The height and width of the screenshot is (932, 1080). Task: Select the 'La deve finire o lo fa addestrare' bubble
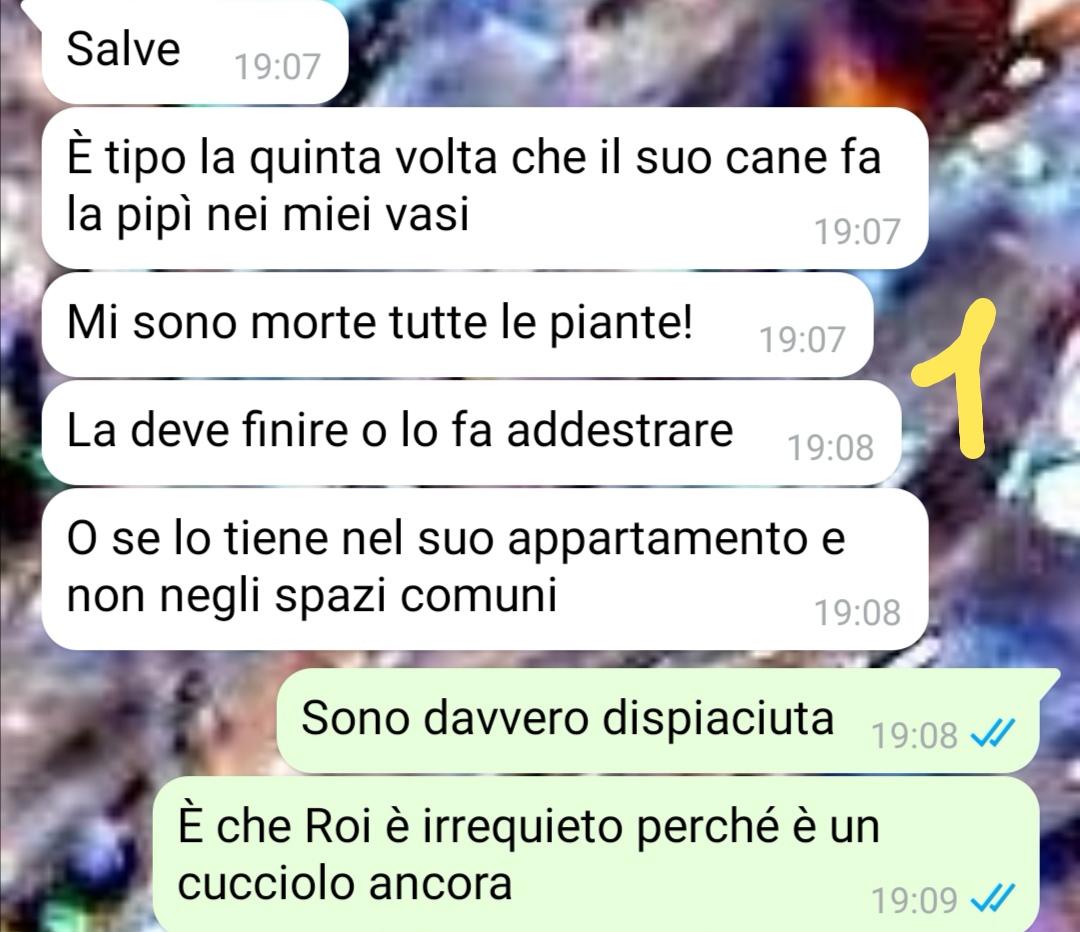pos(471,432)
